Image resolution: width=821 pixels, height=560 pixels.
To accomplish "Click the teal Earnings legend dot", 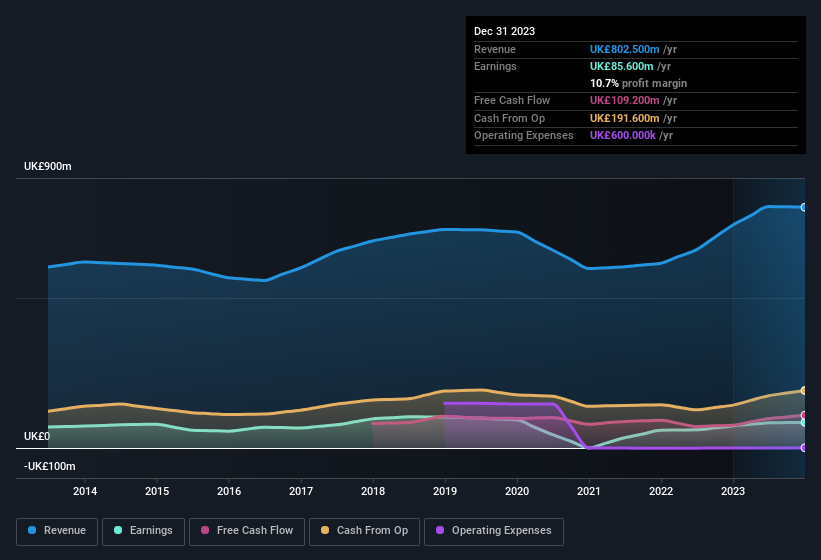I will click(x=118, y=530).
